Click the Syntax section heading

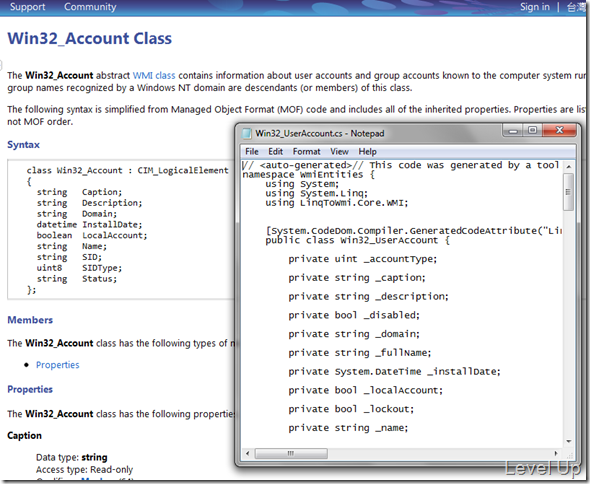point(23,145)
